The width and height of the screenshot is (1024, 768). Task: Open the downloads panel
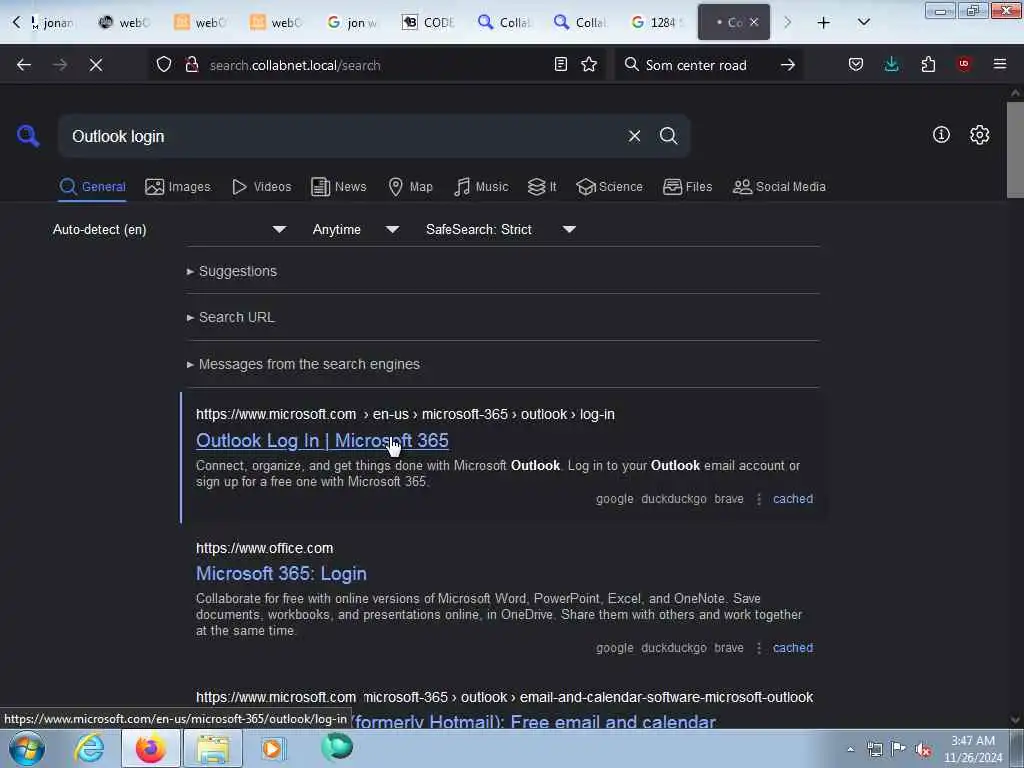pyautogui.click(x=891, y=64)
